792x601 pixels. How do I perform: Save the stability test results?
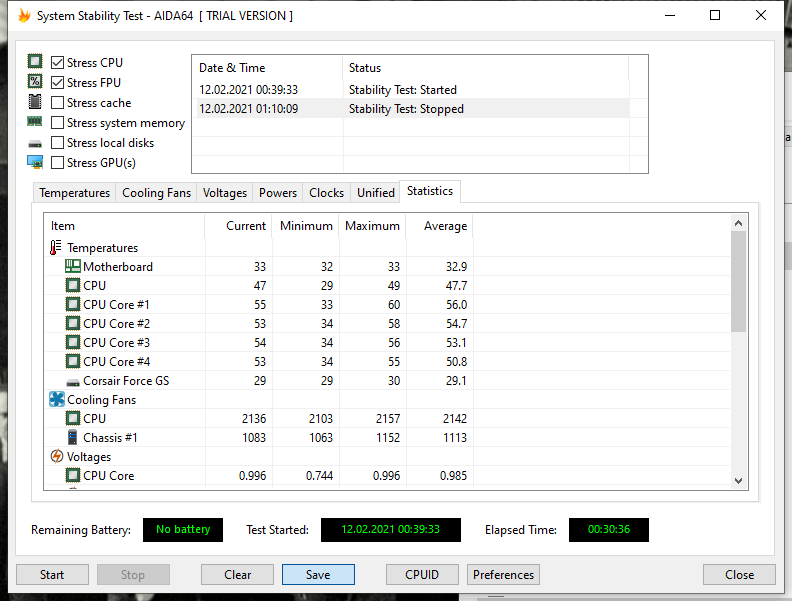point(318,575)
